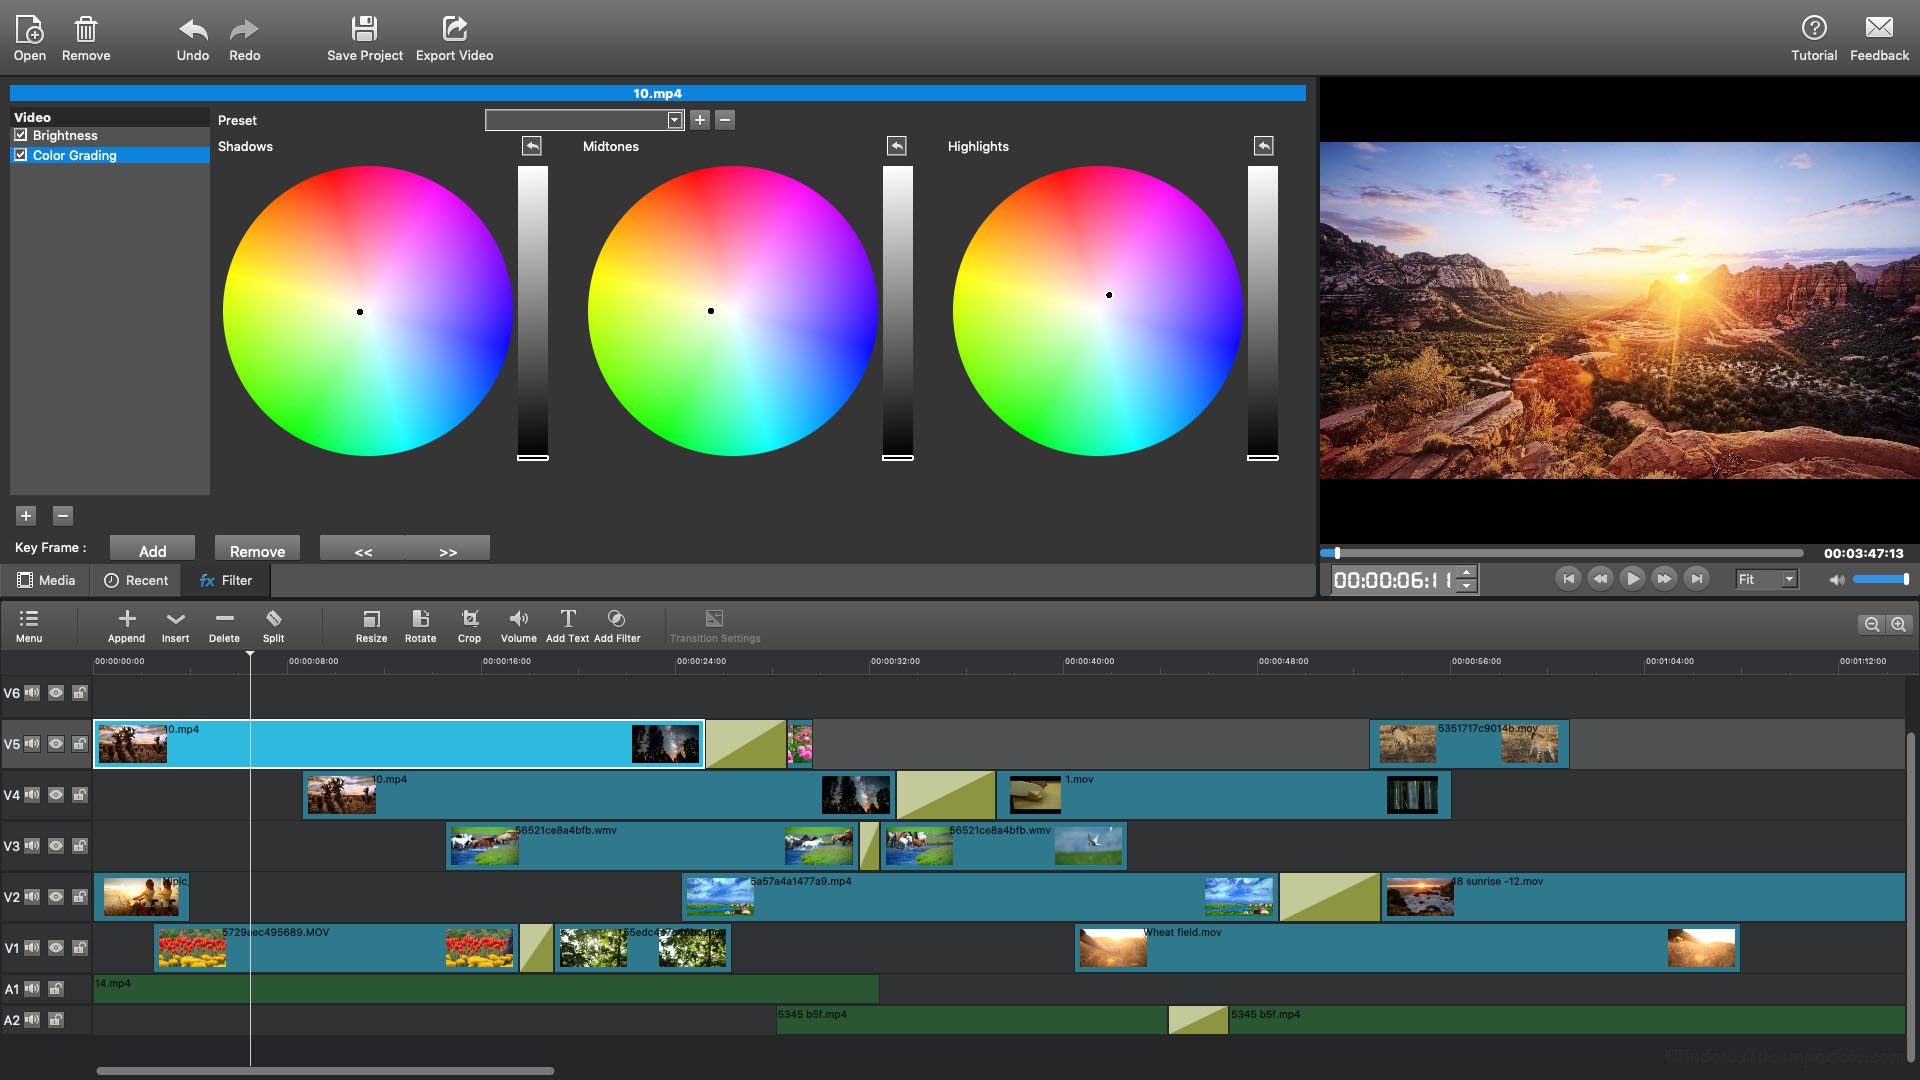Click the Add Key Frame button

click(152, 550)
